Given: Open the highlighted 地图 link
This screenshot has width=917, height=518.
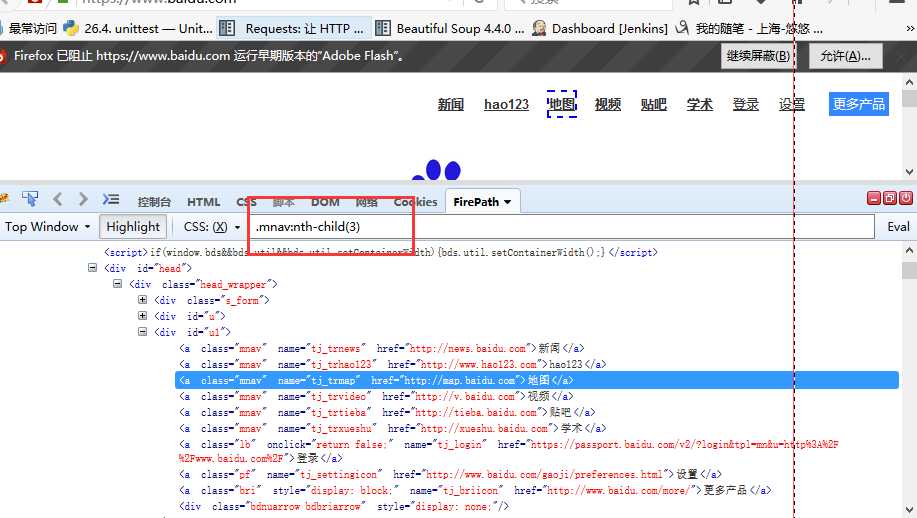Looking at the screenshot, I should click(562, 104).
